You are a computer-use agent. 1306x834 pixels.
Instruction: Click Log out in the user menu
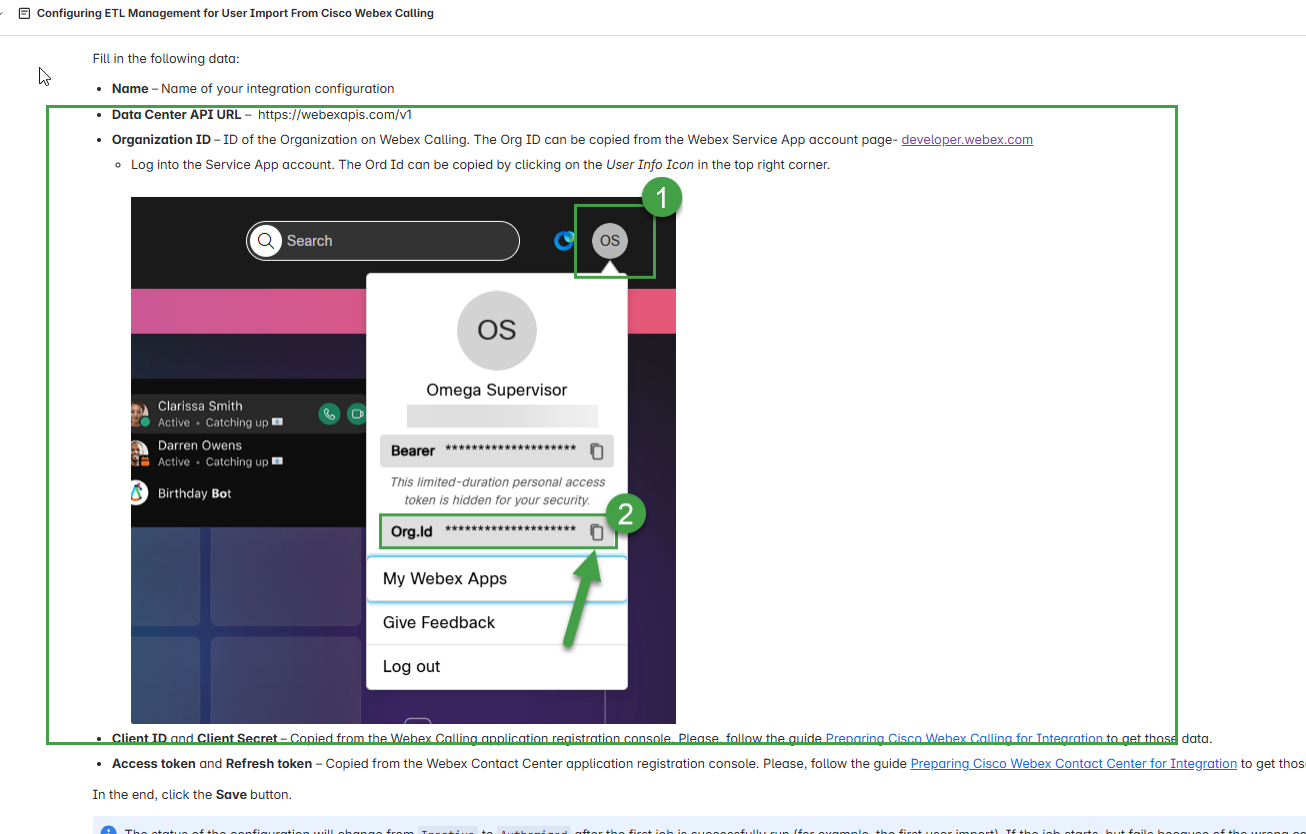[x=412, y=667]
